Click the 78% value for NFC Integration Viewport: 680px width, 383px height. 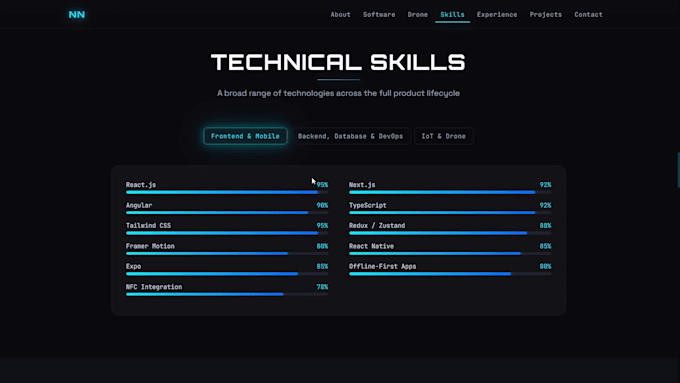click(x=322, y=287)
